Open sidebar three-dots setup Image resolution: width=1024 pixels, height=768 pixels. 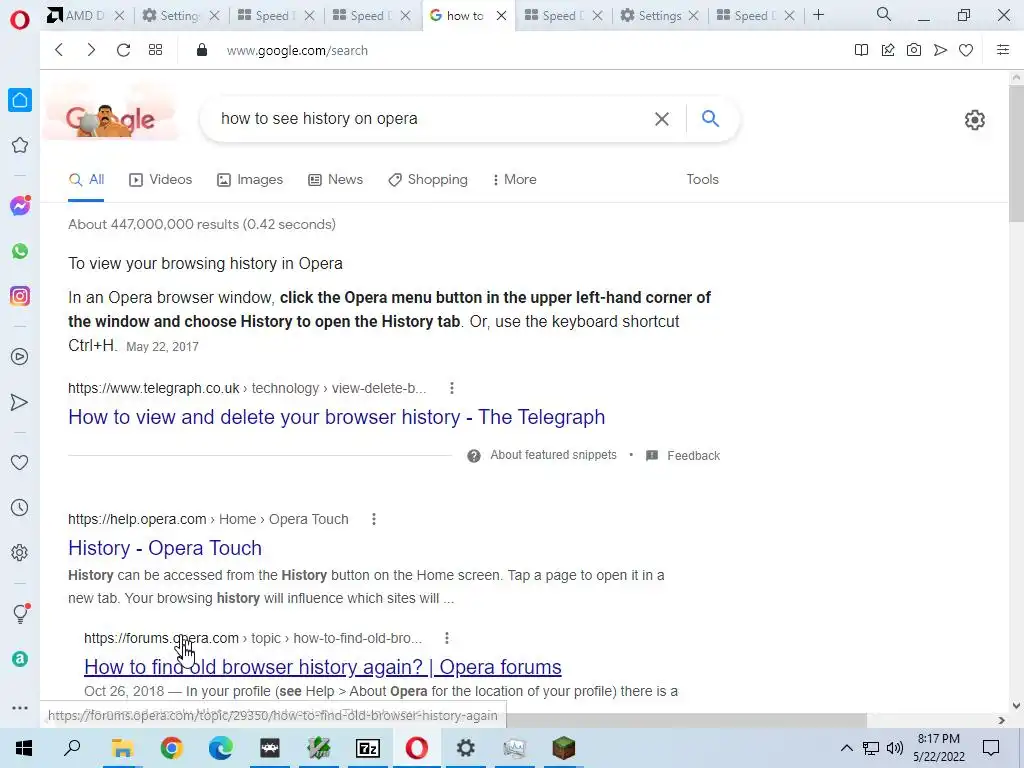(20, 707)
